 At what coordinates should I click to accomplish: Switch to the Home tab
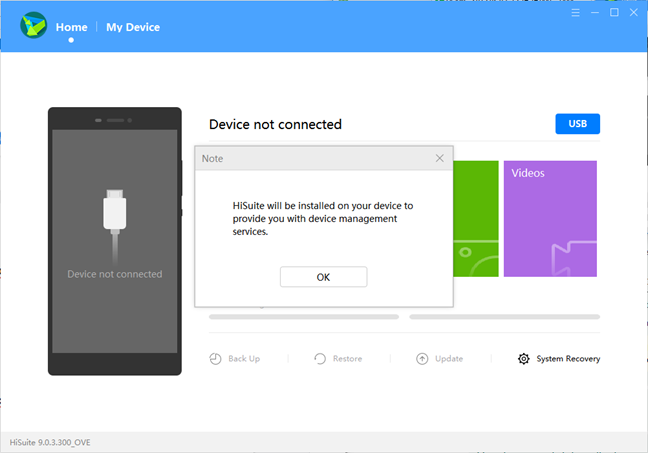pyautogui.click(x=71, y=27)
